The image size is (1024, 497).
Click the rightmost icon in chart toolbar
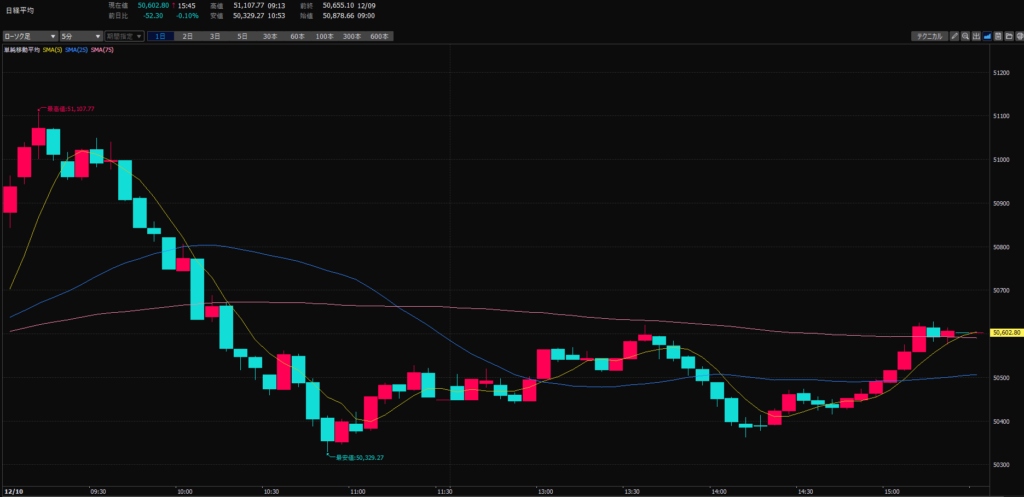[1019, 36]
